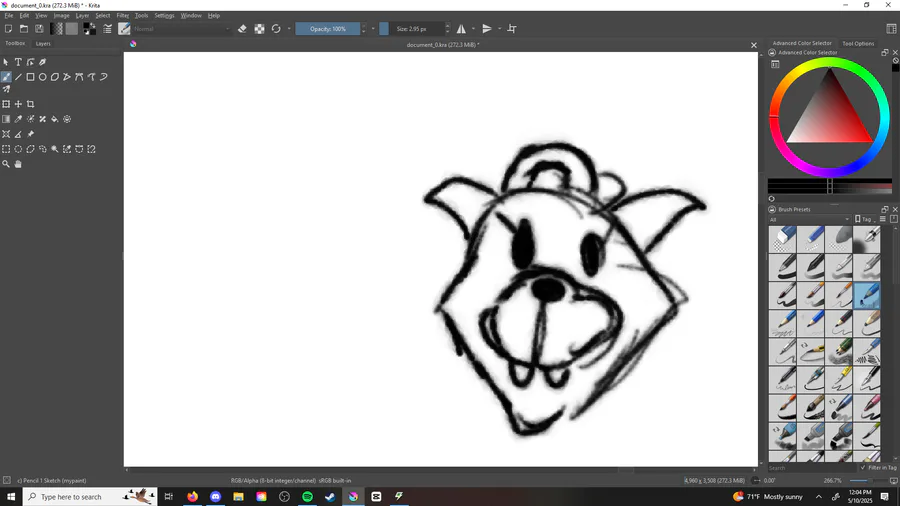The image size is (900, 506).
Task: Choose the brush preset thumbnail button
Action: 124,29
